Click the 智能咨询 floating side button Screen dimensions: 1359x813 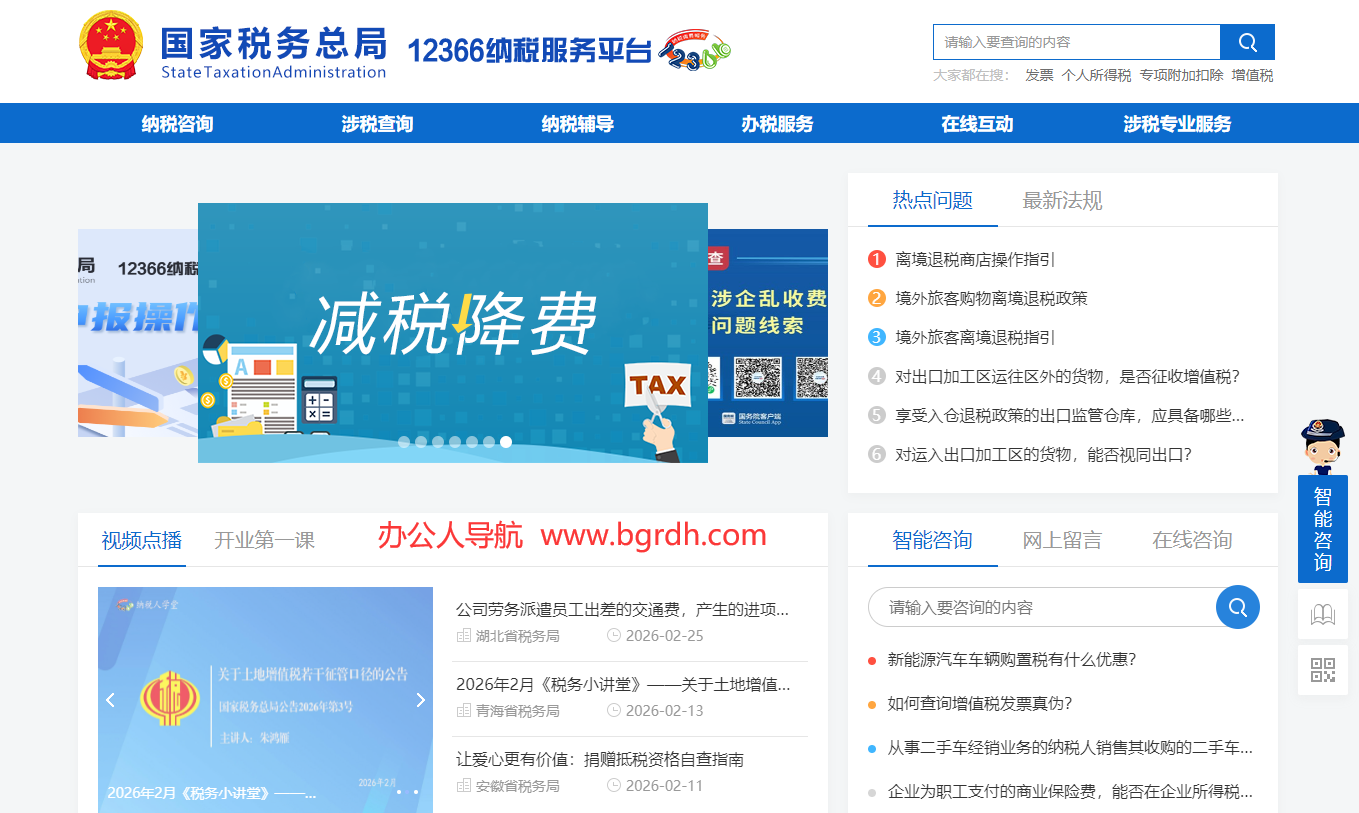point(1323,528)
